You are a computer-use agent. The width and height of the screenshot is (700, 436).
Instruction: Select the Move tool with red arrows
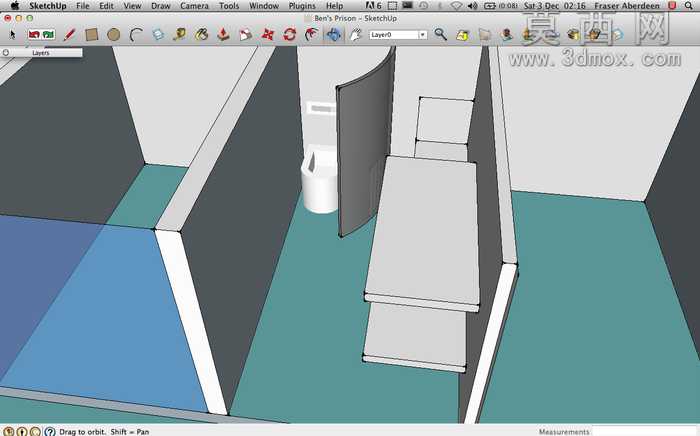click(x=267, y=34)
